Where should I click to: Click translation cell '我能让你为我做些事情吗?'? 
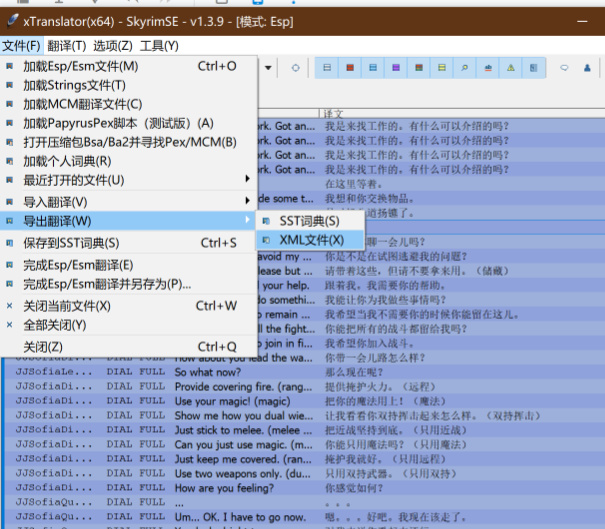pyautogui.click(x=385, y=300)
